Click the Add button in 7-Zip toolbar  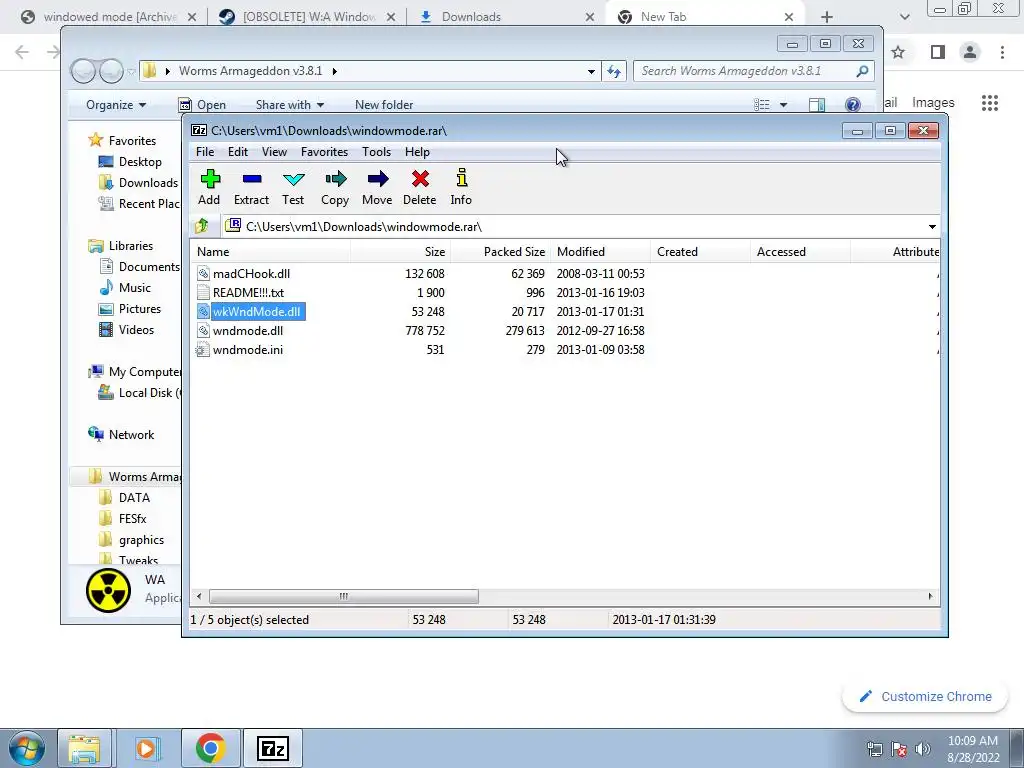[210, 188]
